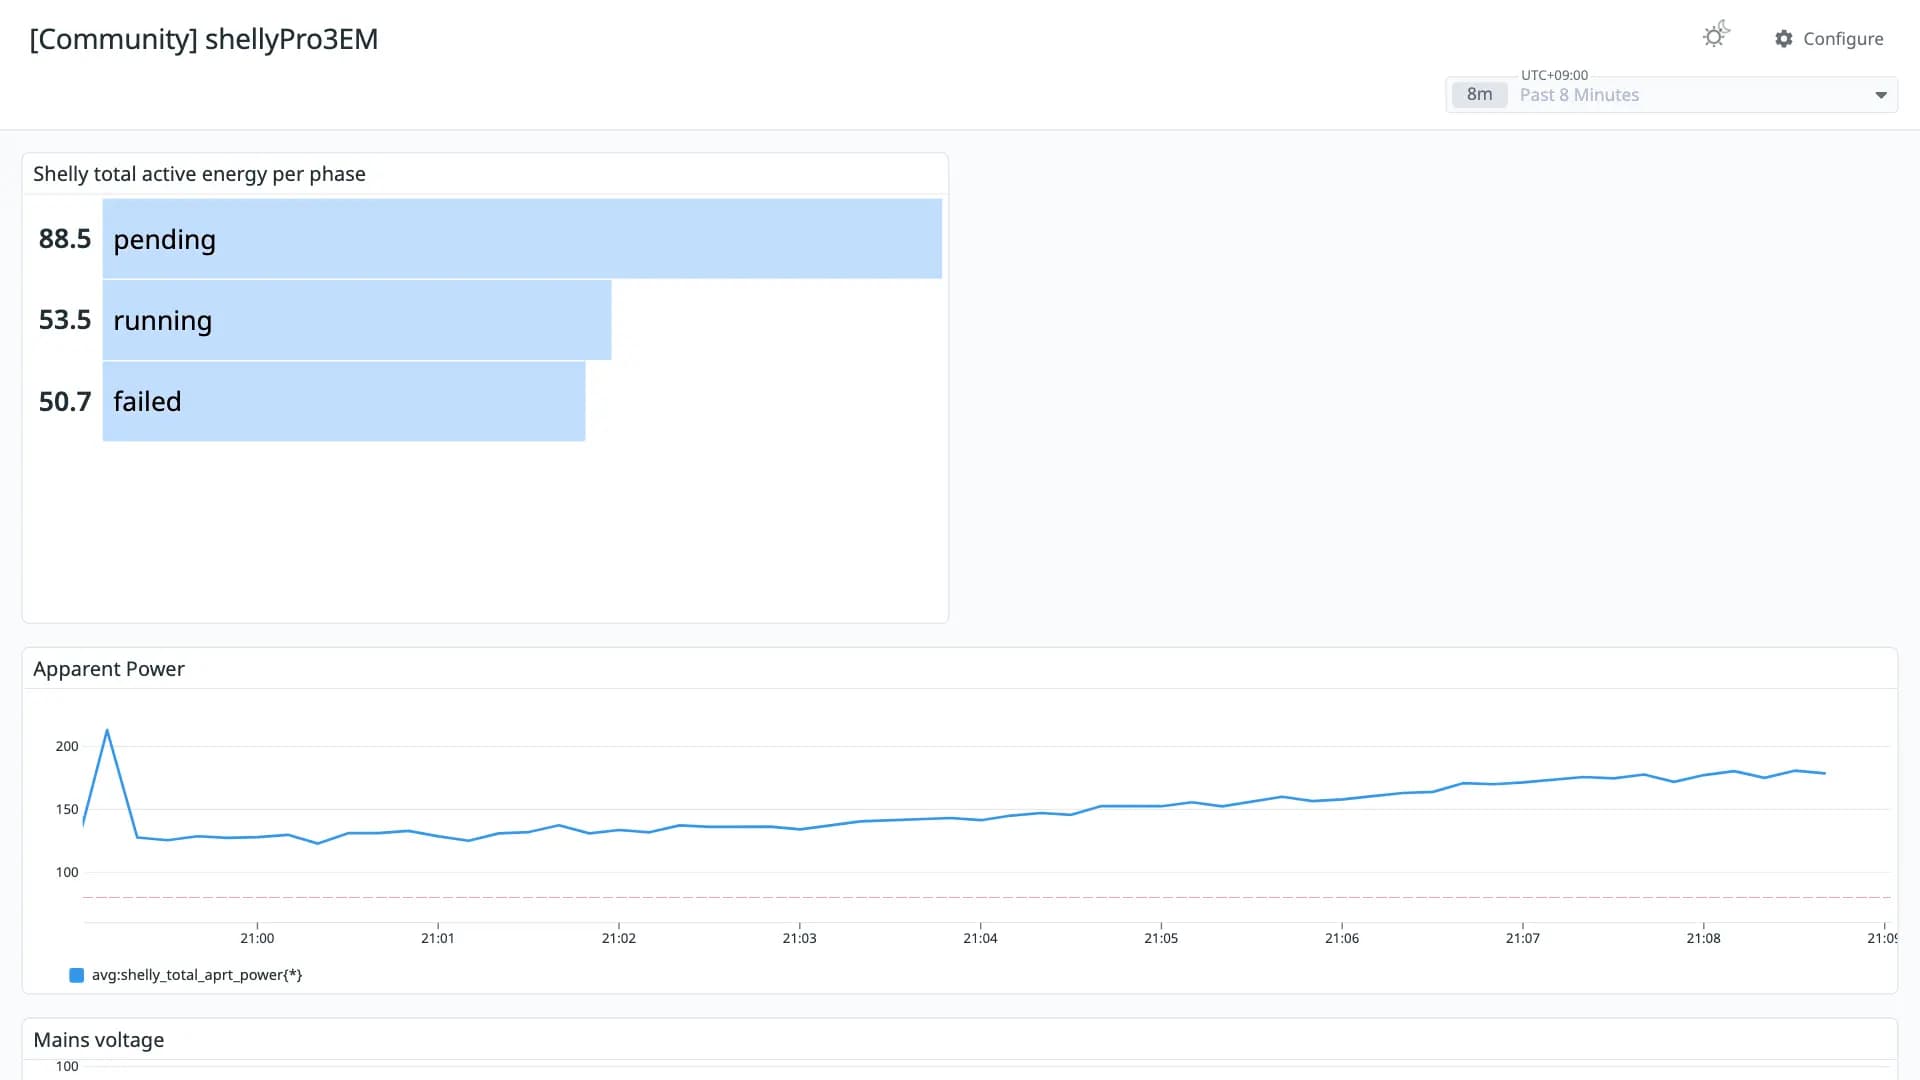Screen dimensions: 1920x1080
Task: Click the Past 8 Minutes input field
Action: 1672,95
